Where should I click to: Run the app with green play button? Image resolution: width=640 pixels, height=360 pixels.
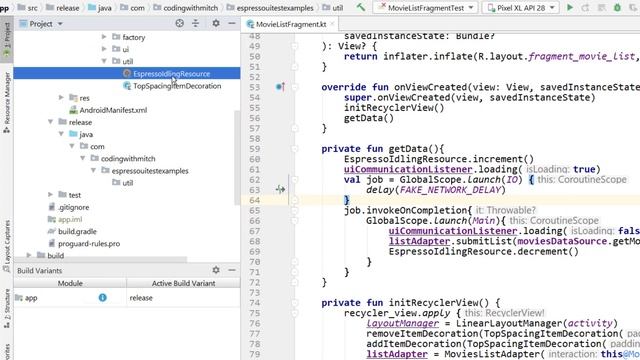(570, 7)
